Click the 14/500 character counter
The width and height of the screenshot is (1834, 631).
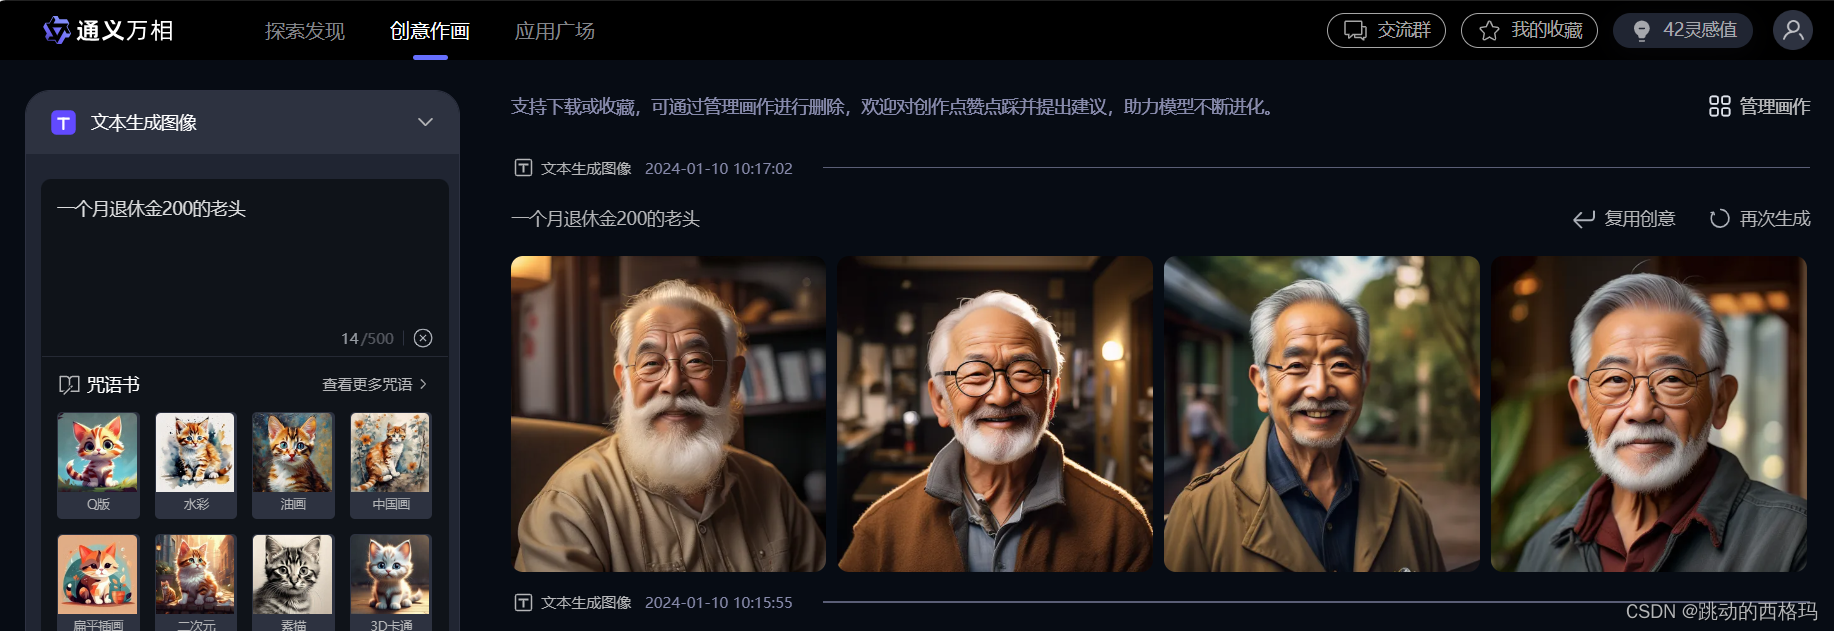pos(367,338)
